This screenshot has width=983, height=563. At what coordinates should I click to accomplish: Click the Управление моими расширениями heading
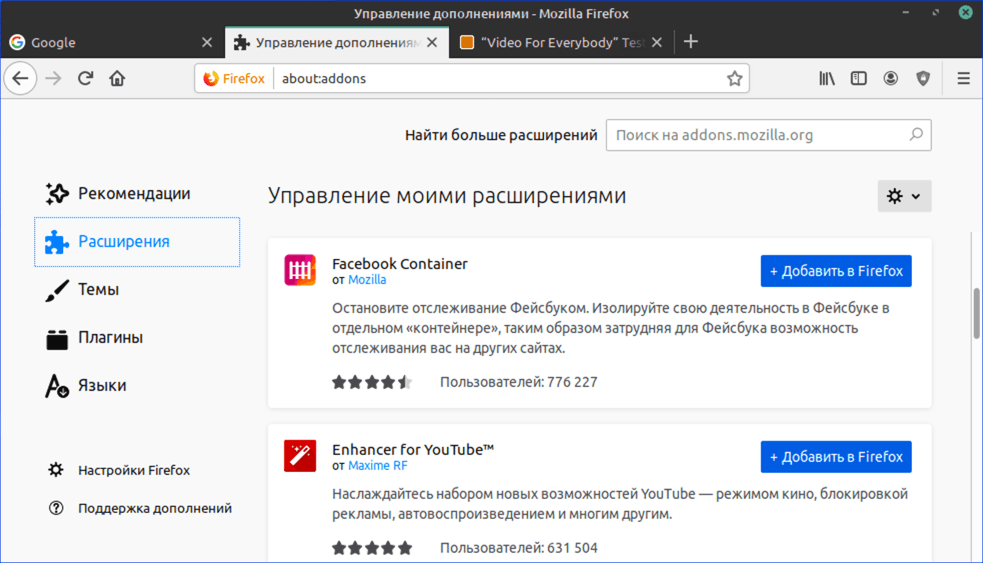click(447, 196)
